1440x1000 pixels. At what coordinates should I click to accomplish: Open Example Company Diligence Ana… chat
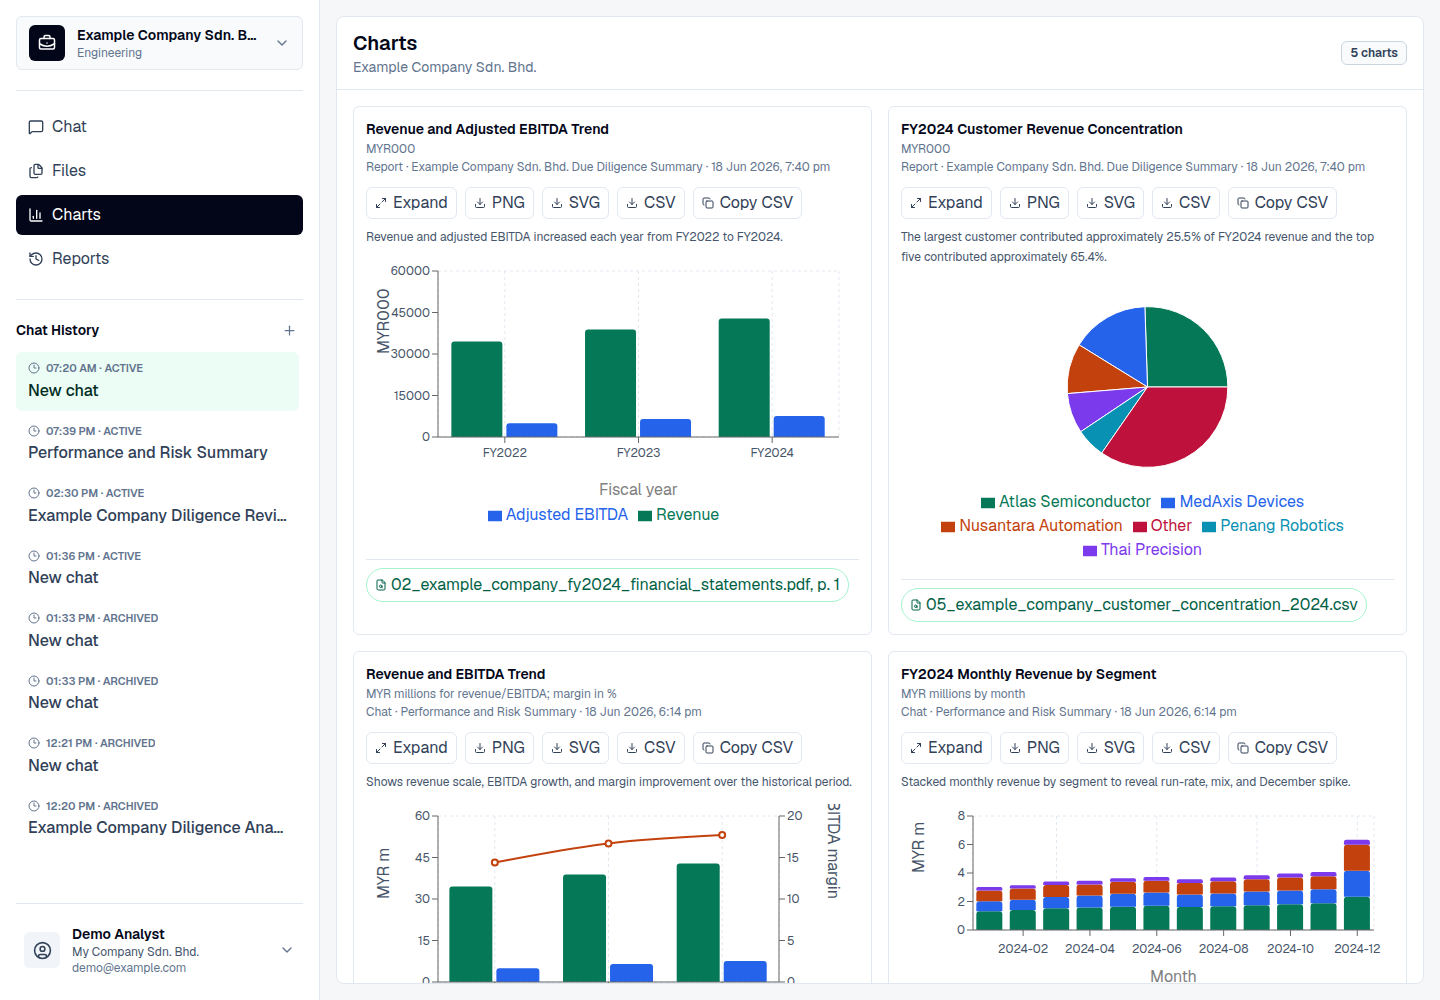click(x=157, y=818)
